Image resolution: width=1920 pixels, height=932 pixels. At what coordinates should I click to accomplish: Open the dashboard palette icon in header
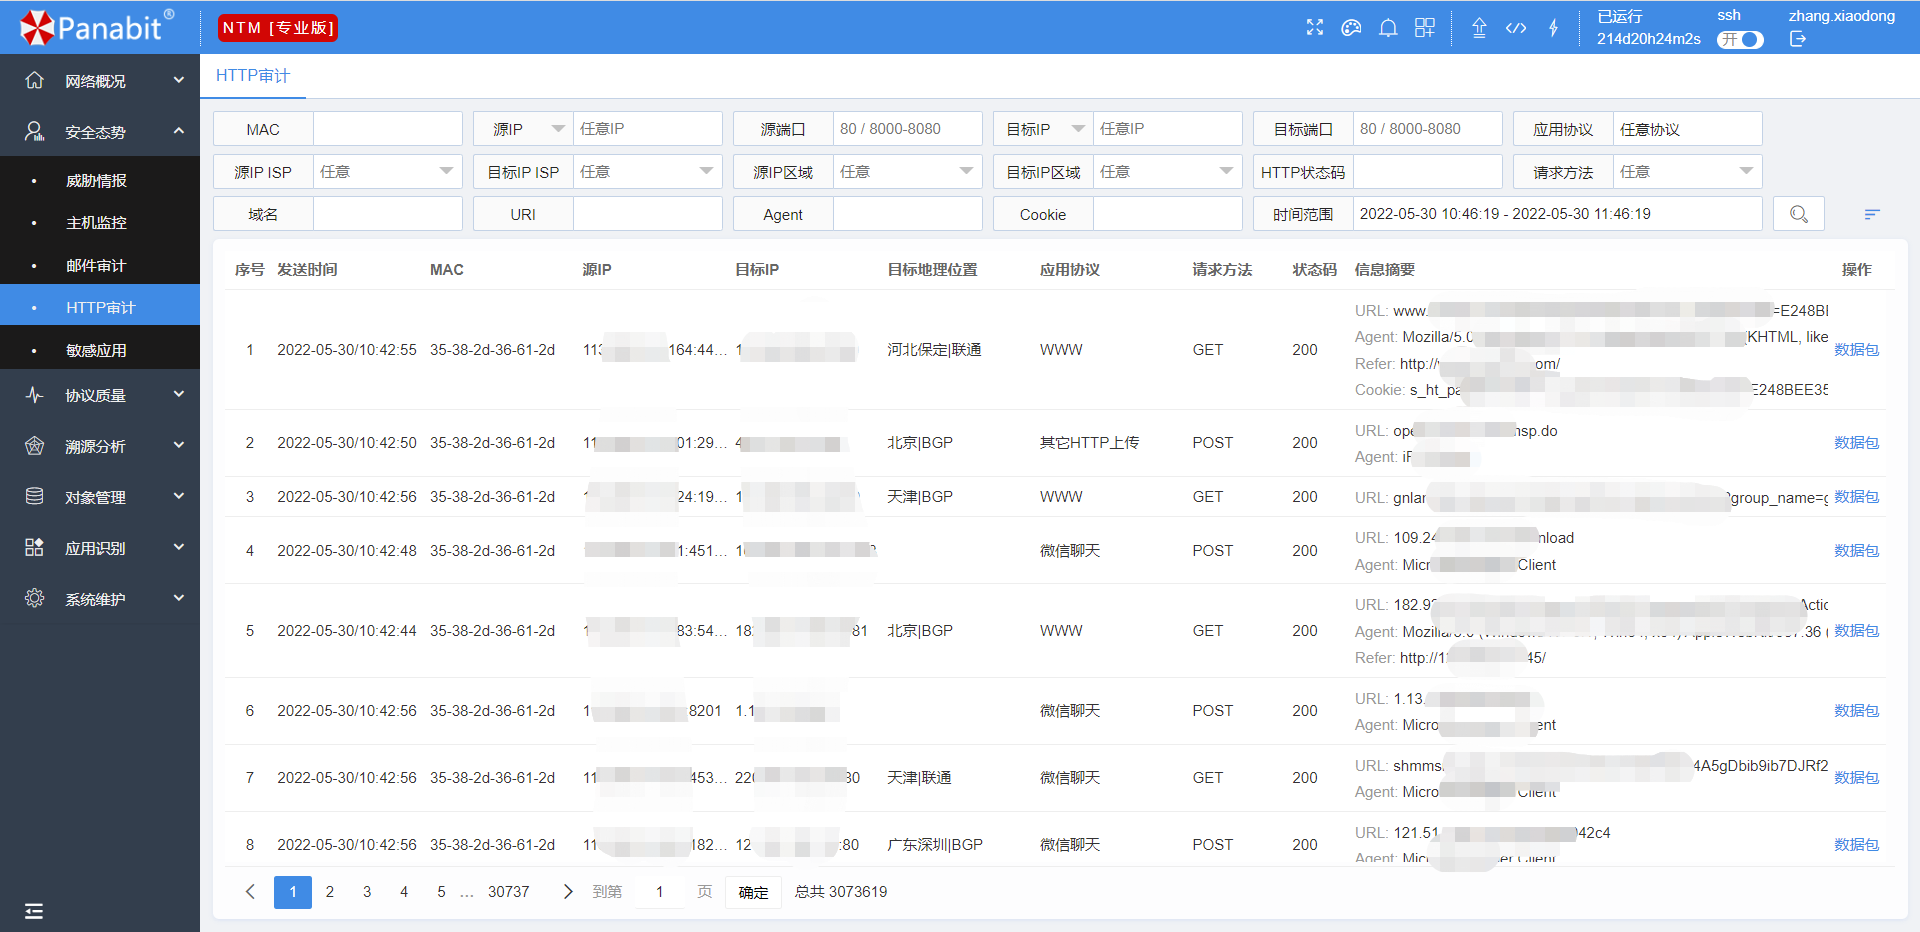pos(1351,27)
